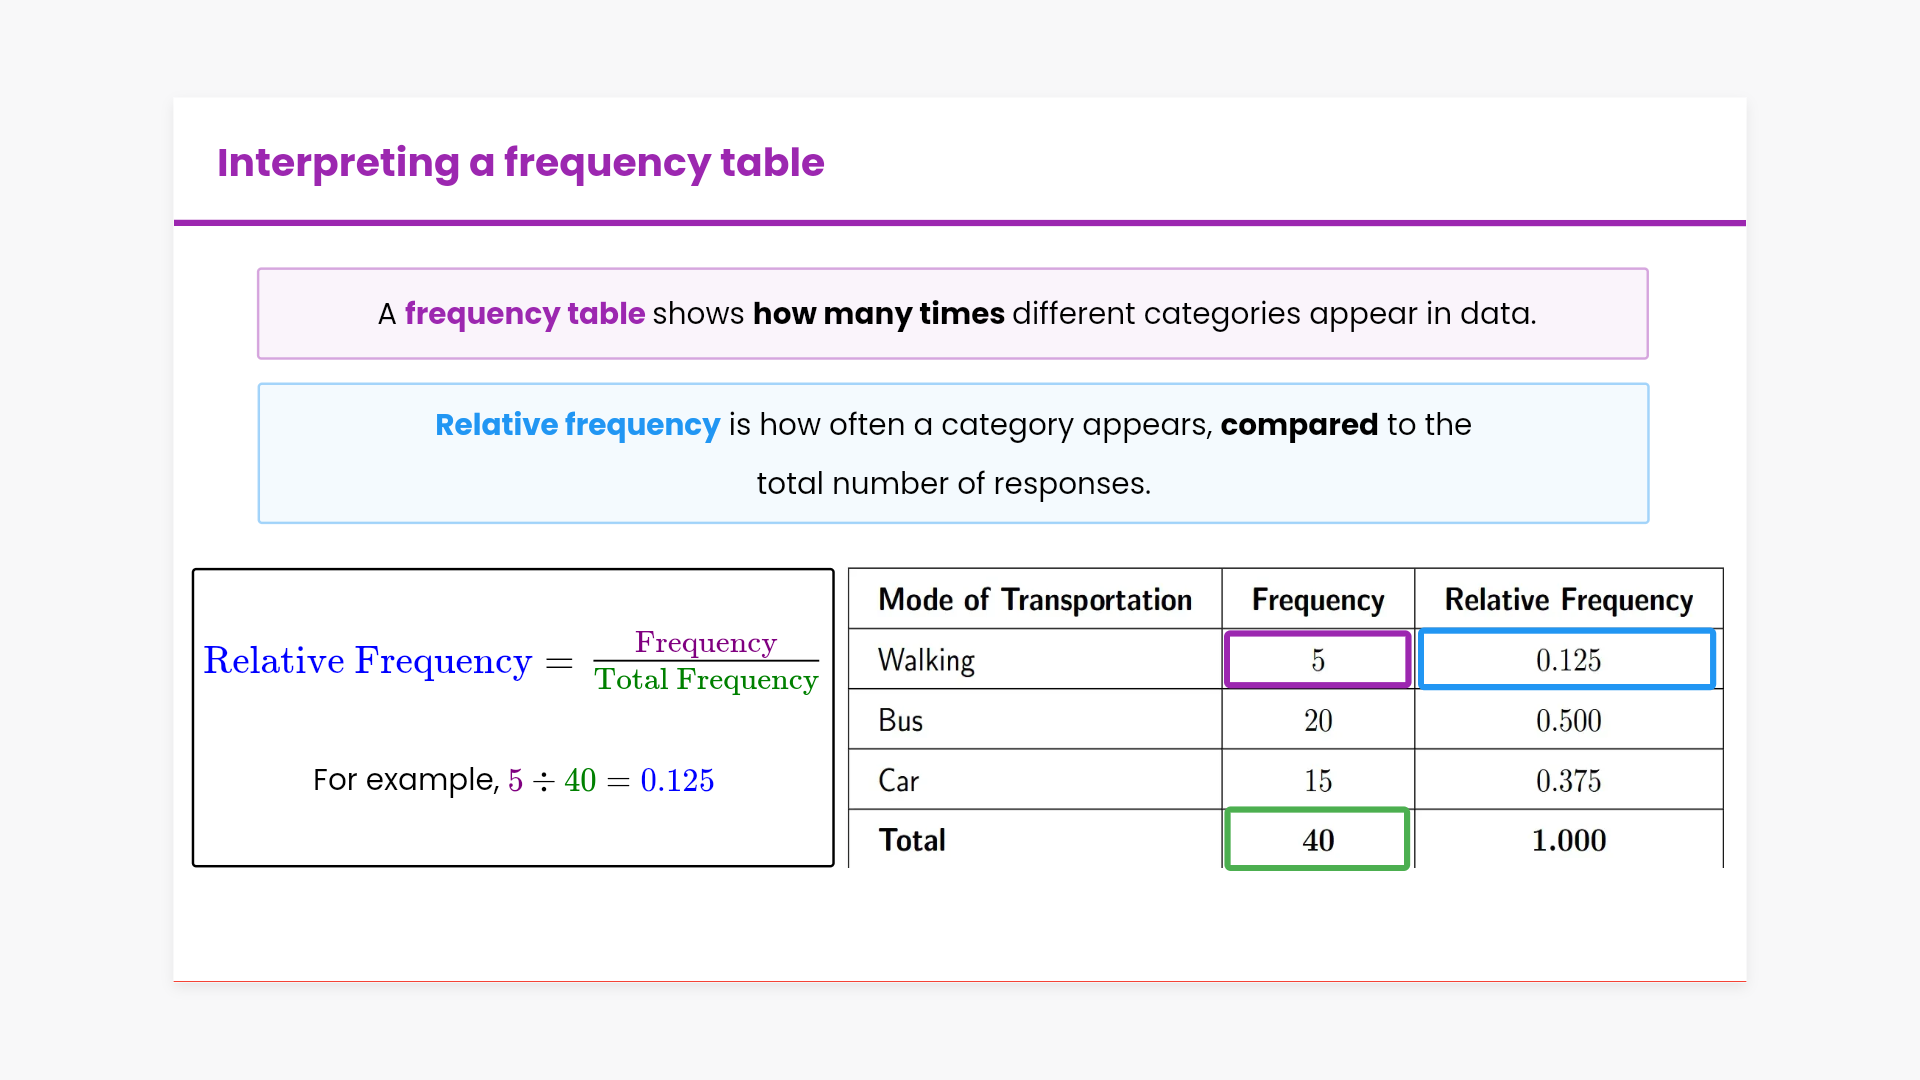Screen dimensions: 1920x1080
Task: Click the total relative frequency 1.000
Action: 1568,840
